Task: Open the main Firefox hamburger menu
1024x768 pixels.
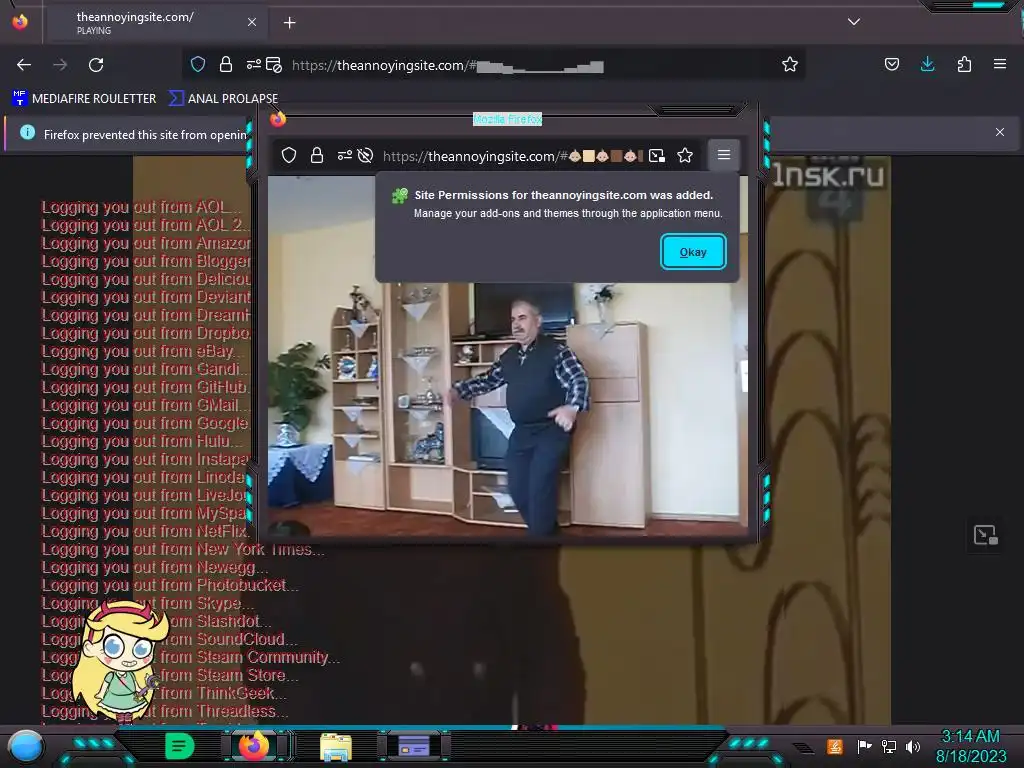Action: tap(1000, 64)
